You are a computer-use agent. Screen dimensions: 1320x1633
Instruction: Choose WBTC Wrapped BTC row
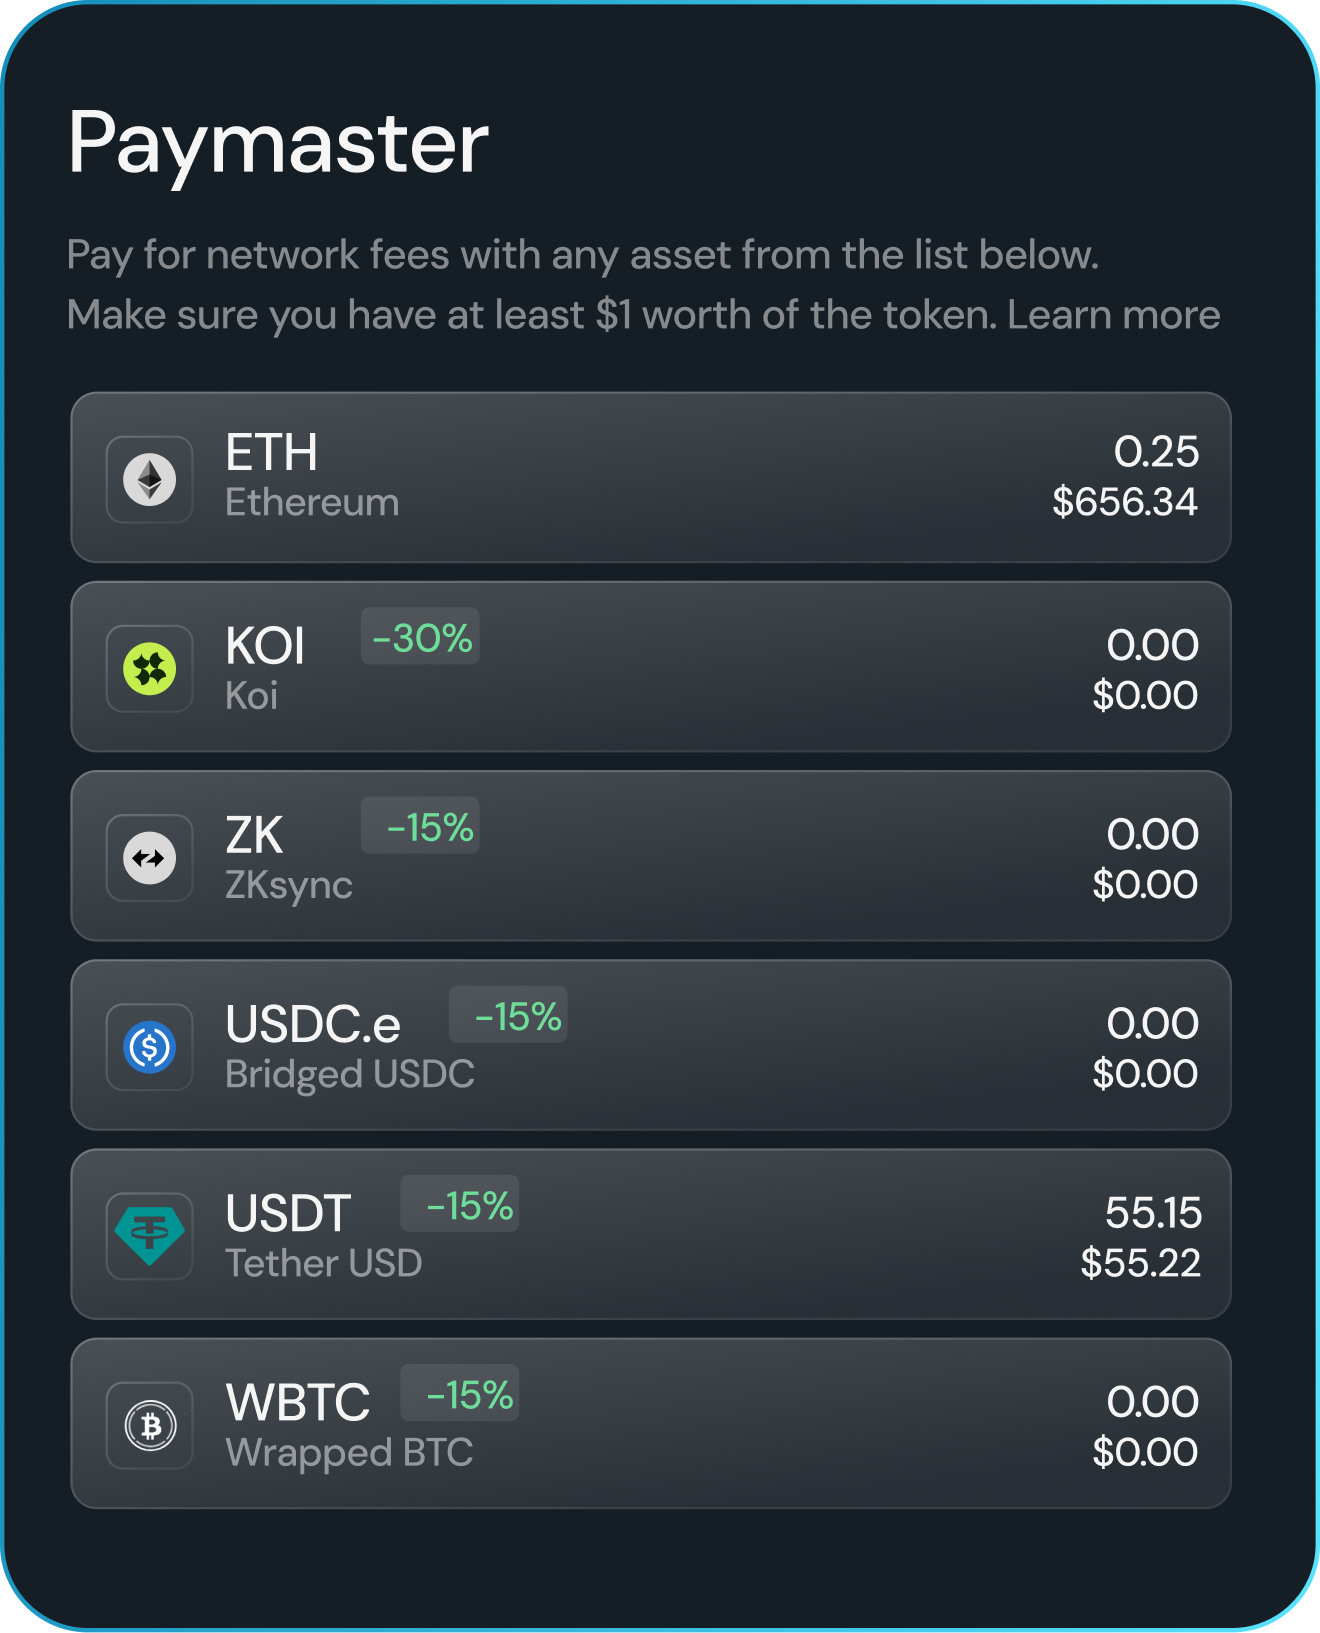651,1423
